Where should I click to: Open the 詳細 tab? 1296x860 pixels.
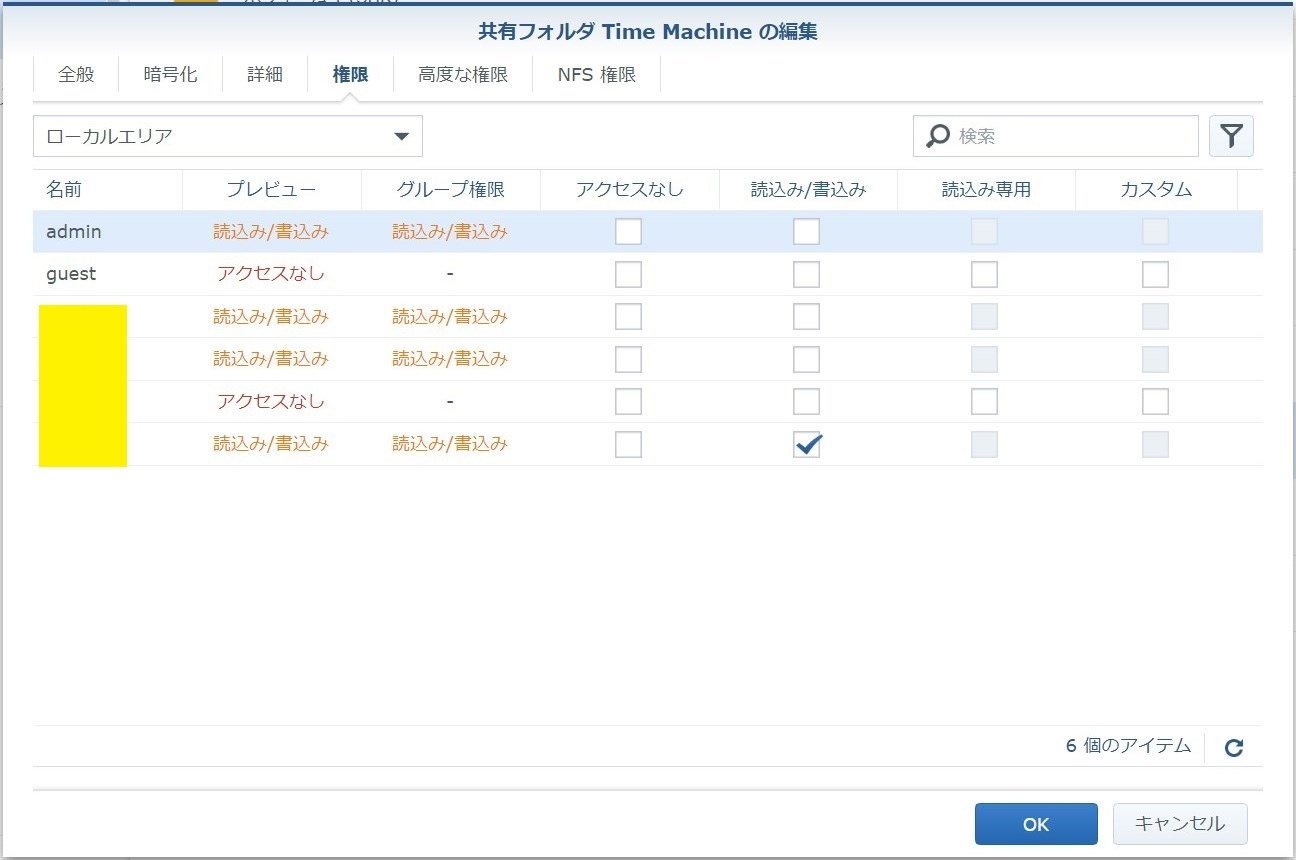click(x=265, y=75)
